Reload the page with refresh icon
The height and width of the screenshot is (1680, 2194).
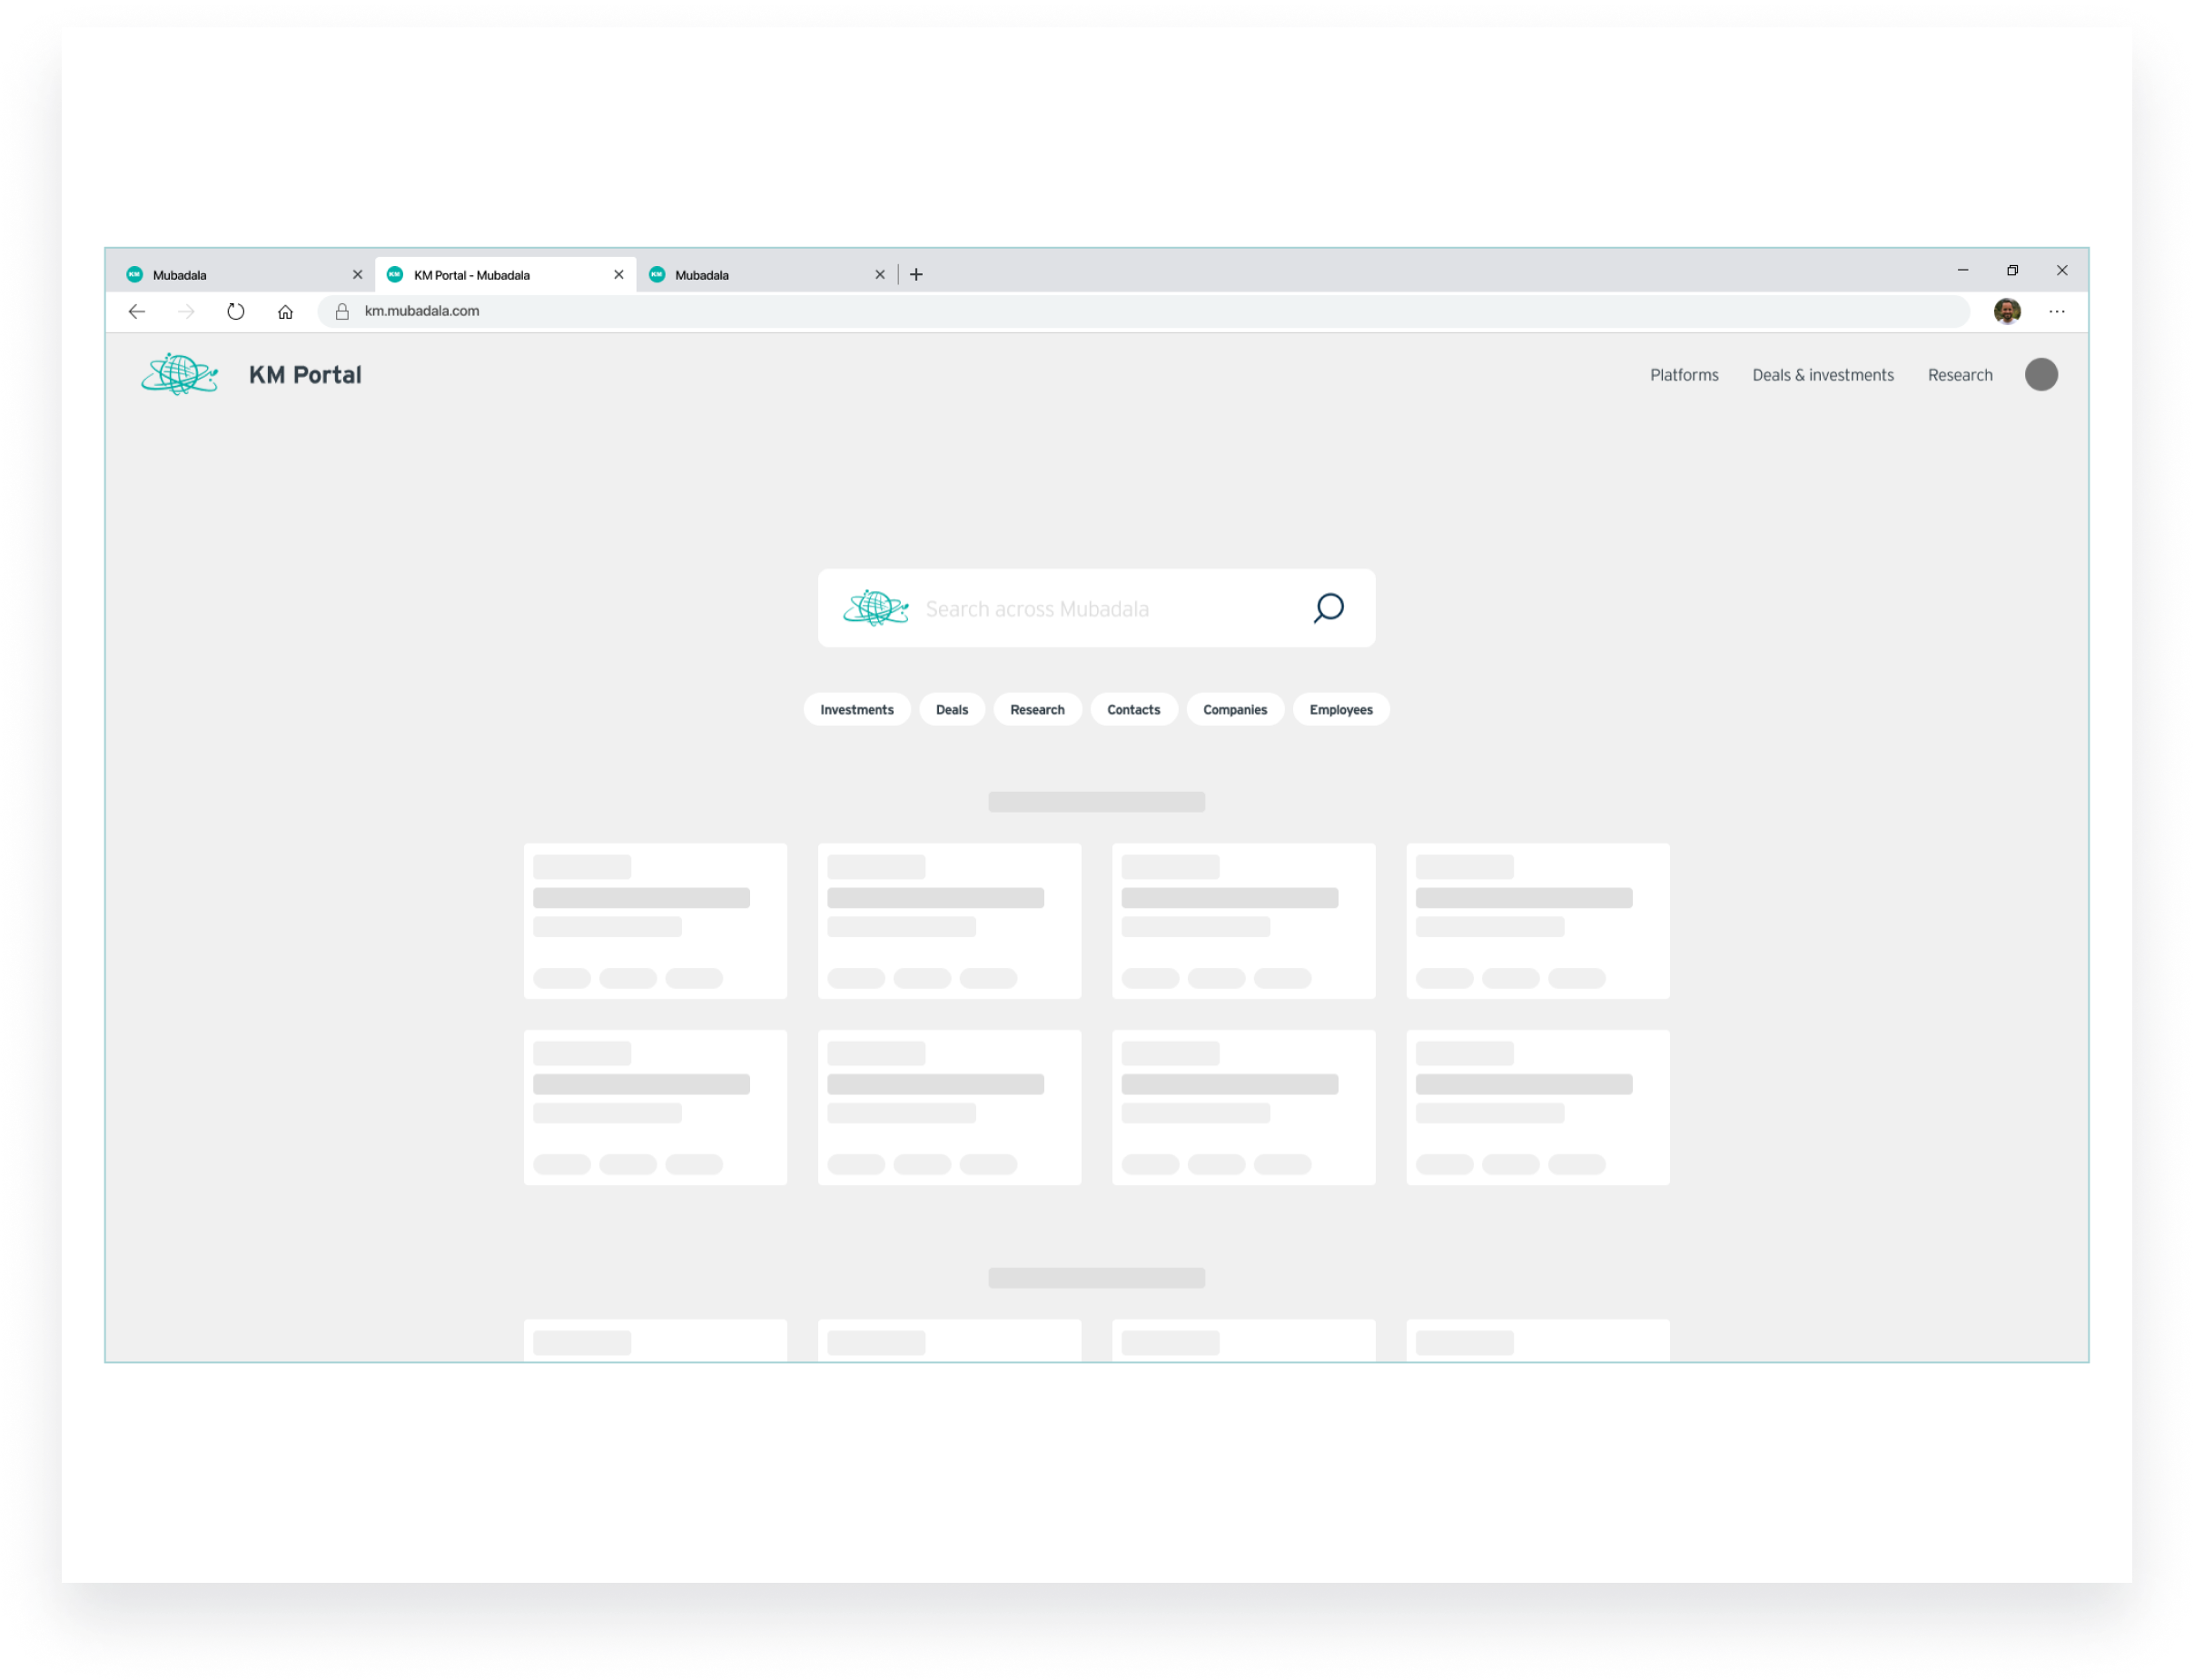[236, 312]
